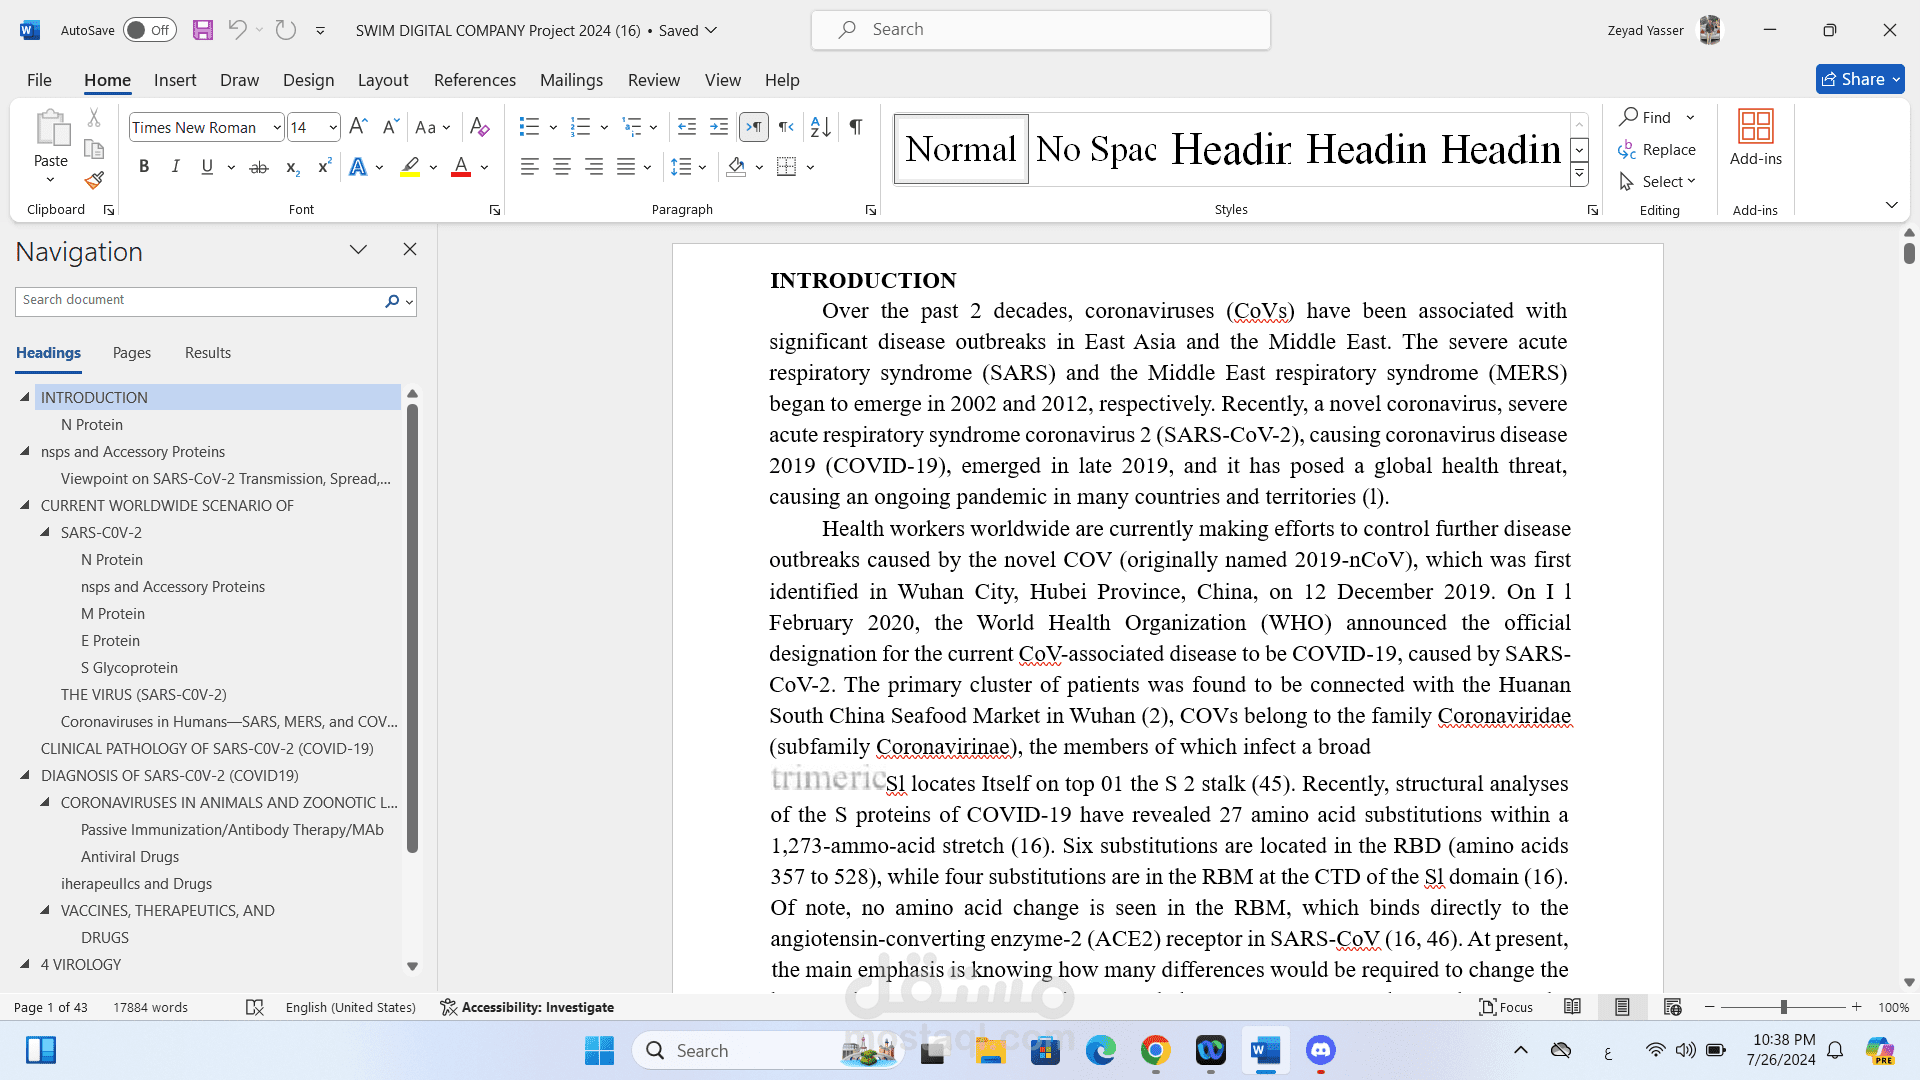Apply superscript formatting
The image size is (1920, 1080).
point(324,167)
